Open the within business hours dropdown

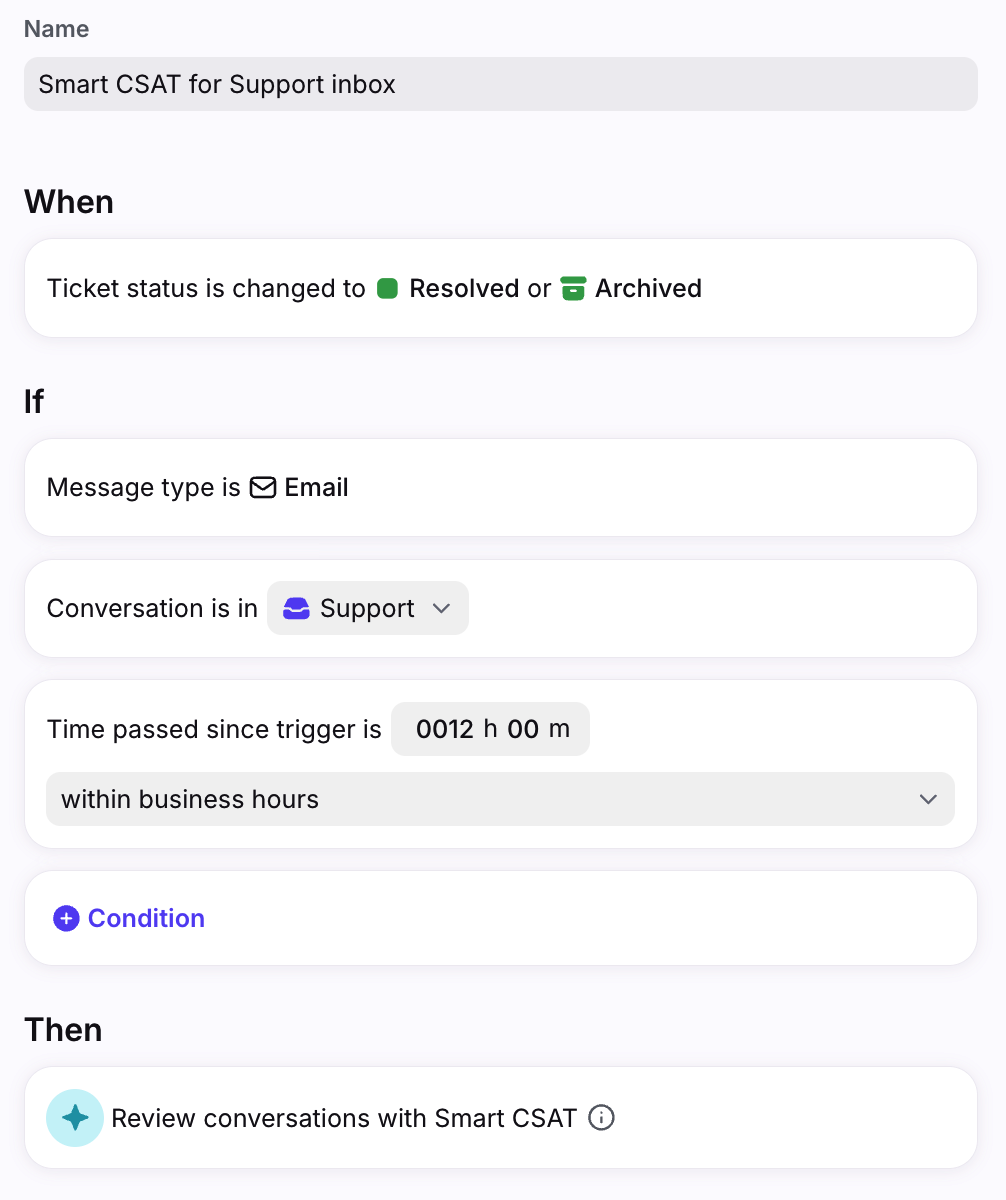click(500, 799)
